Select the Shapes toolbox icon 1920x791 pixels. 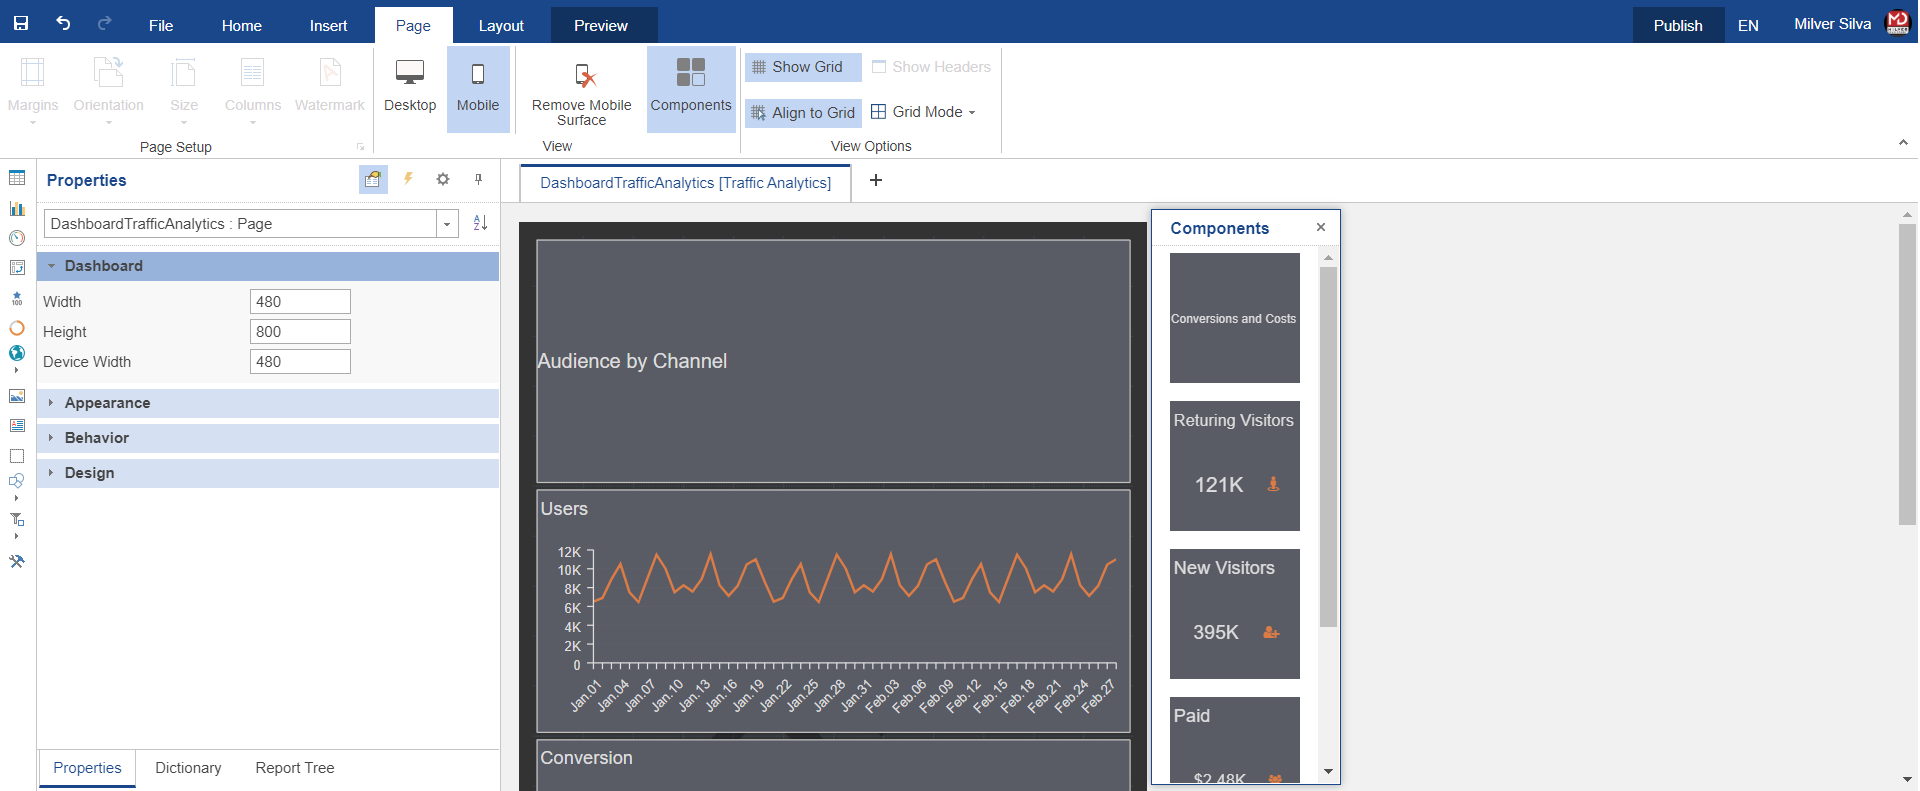point(17,481)
